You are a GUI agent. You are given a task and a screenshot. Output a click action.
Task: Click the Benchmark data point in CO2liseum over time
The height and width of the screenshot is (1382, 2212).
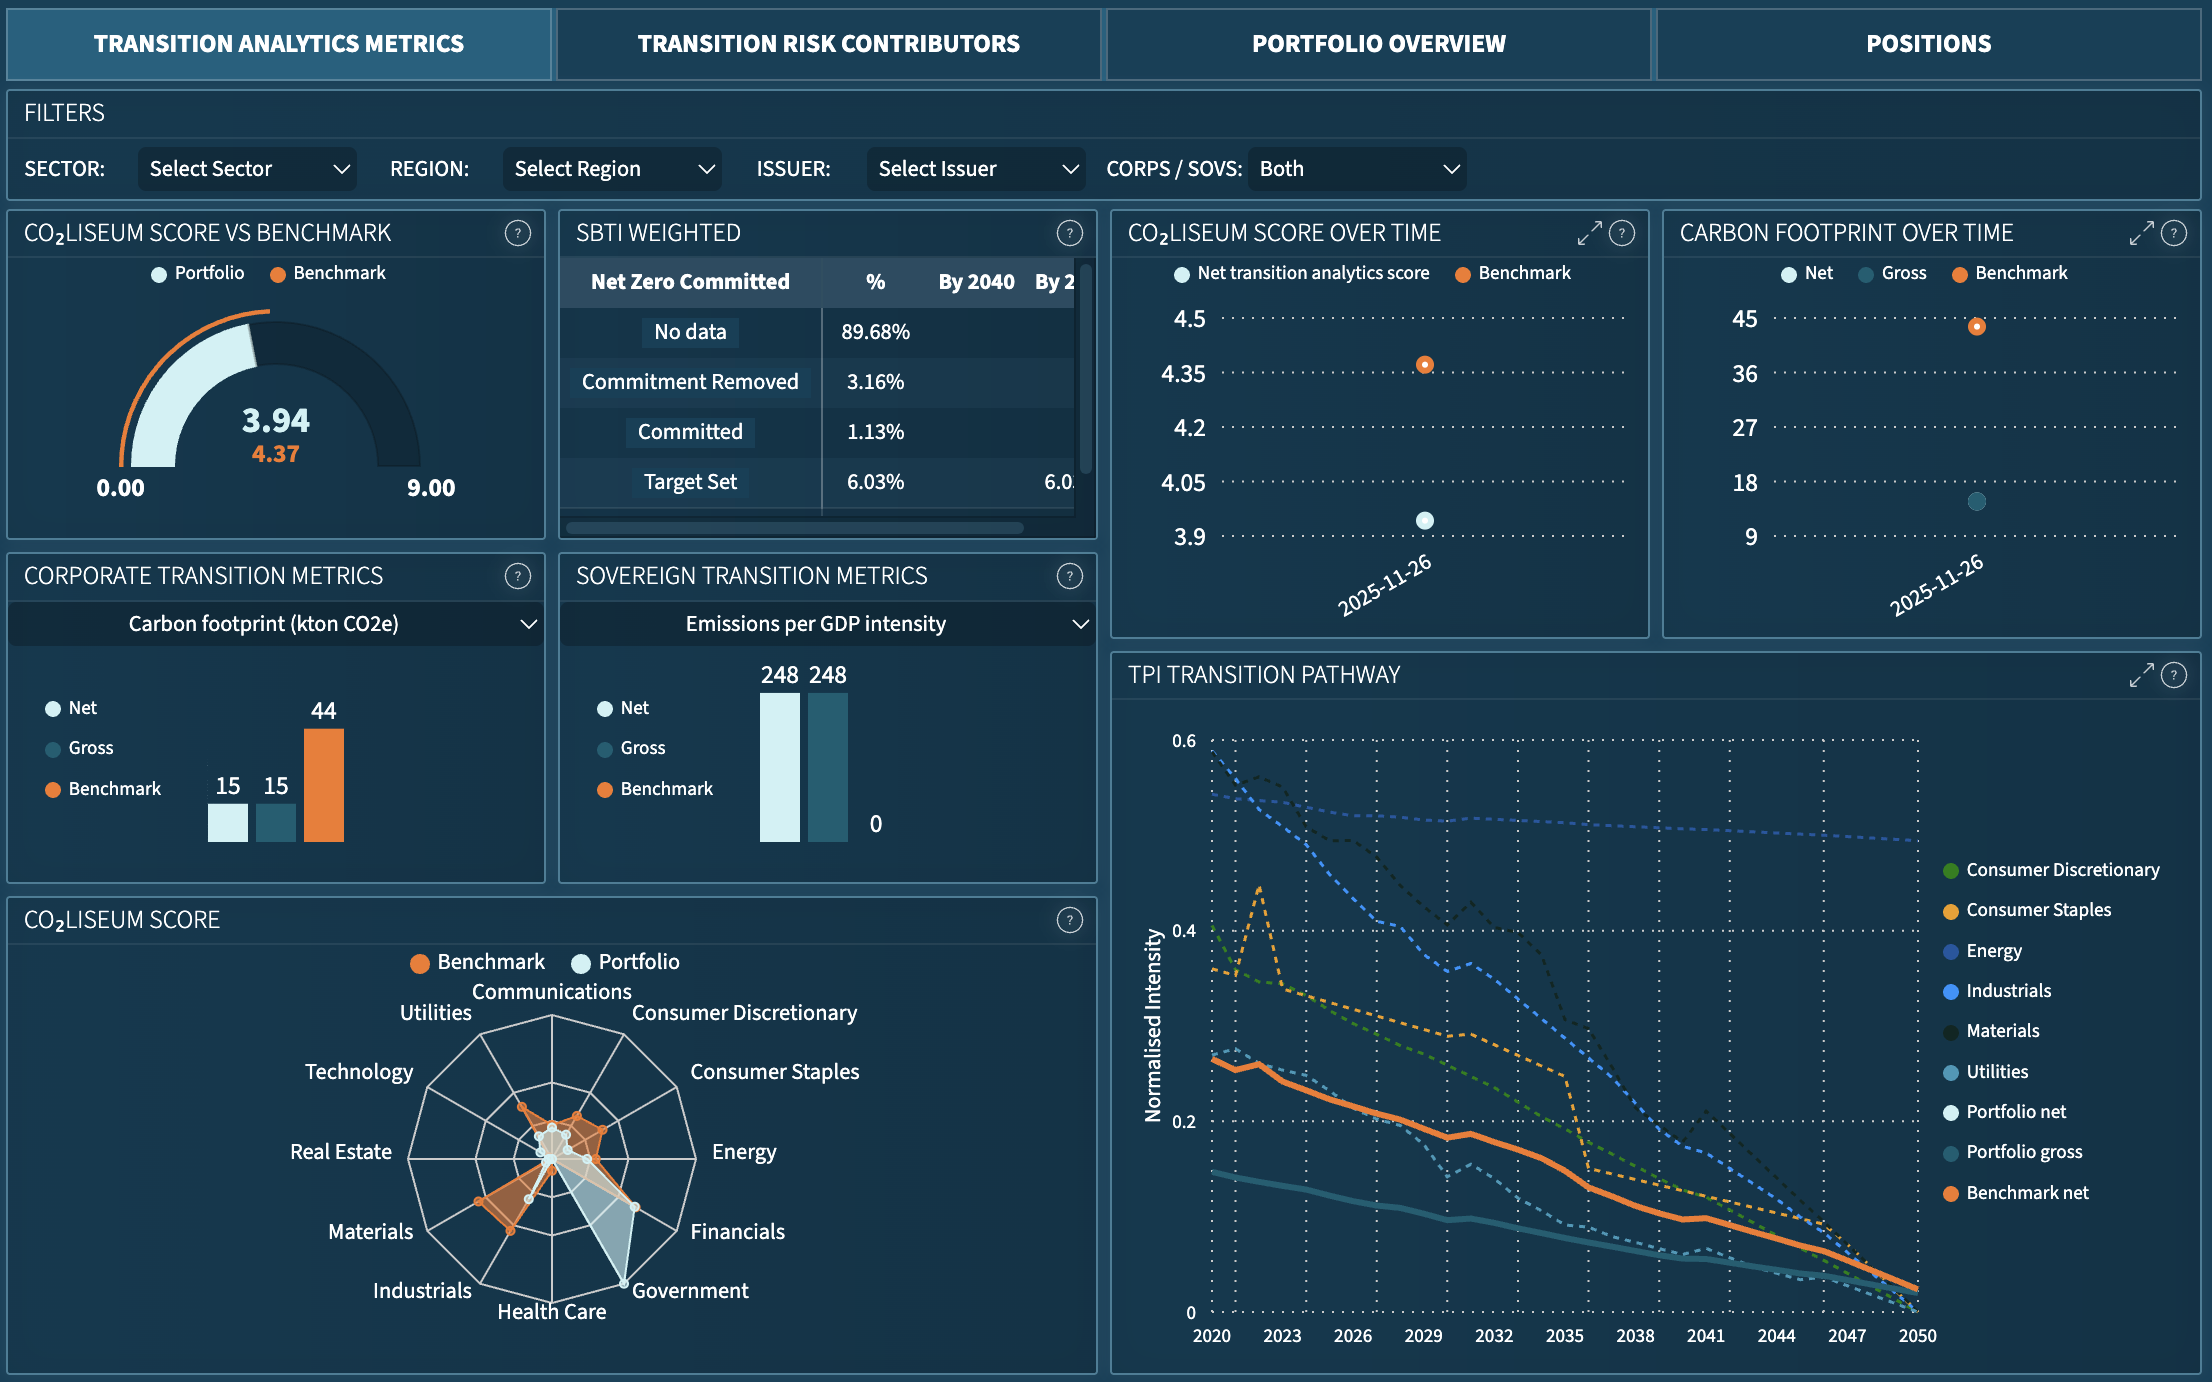coord(1425,365)
